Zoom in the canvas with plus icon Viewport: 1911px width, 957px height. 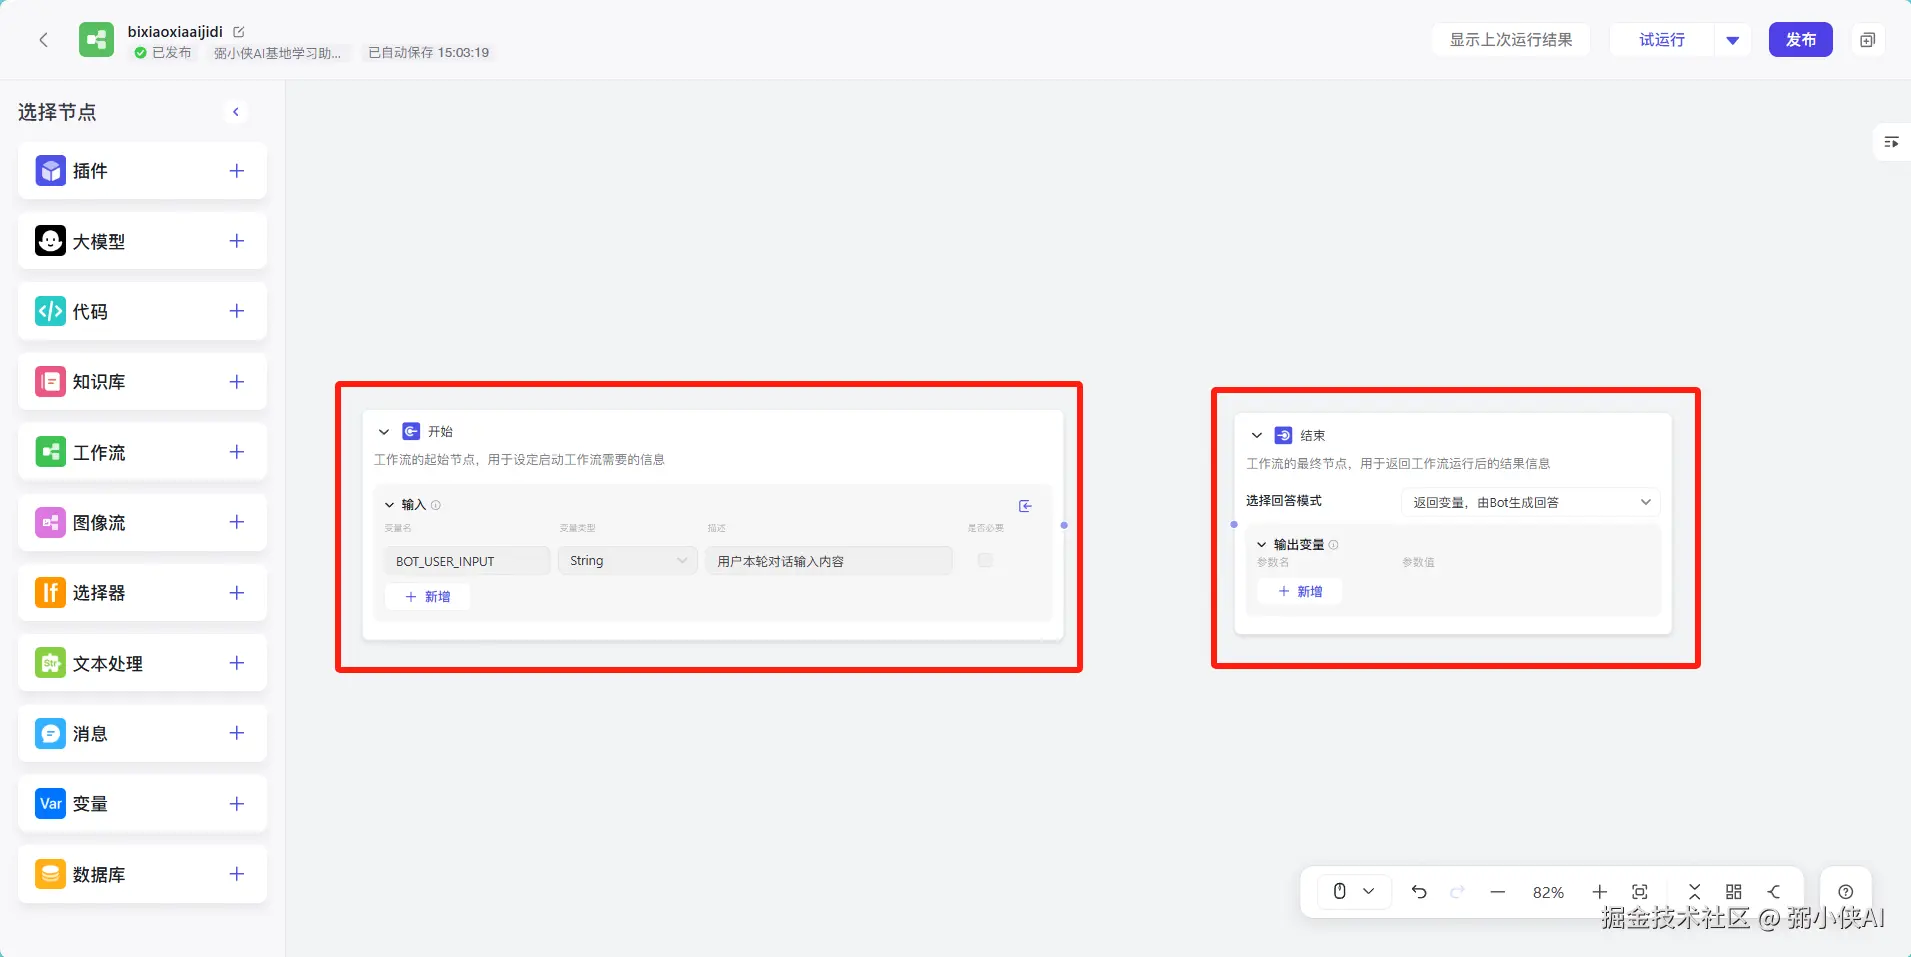click(x=1600, y=892)
